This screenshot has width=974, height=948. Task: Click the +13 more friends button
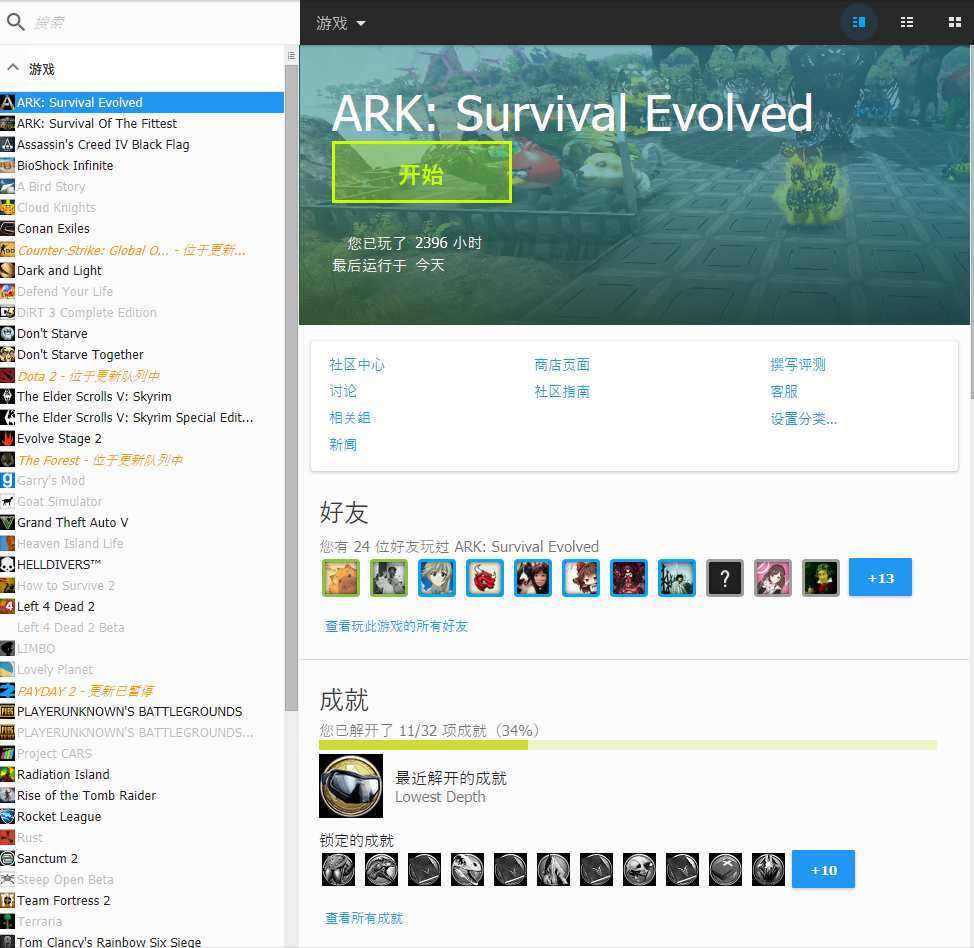[880, 578]
